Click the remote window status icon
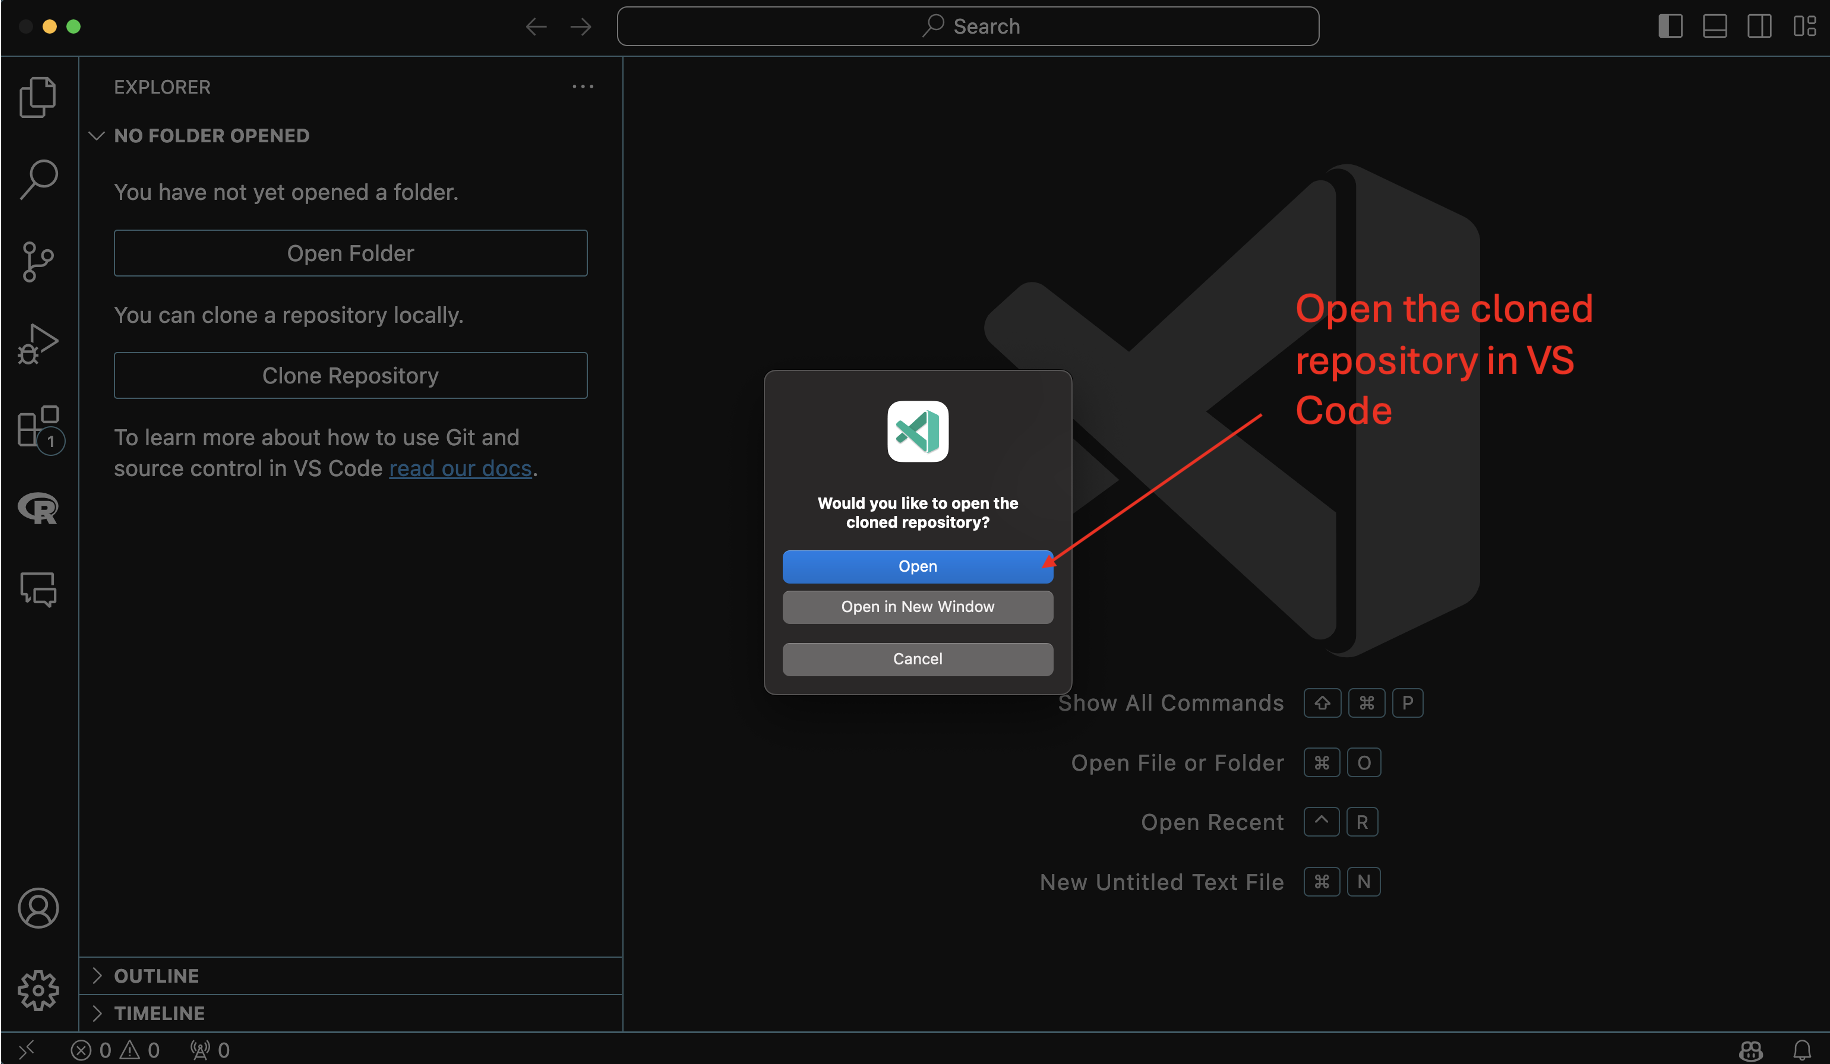1830x1064 pixels. pyautogui.click(x=27, y=1049)
